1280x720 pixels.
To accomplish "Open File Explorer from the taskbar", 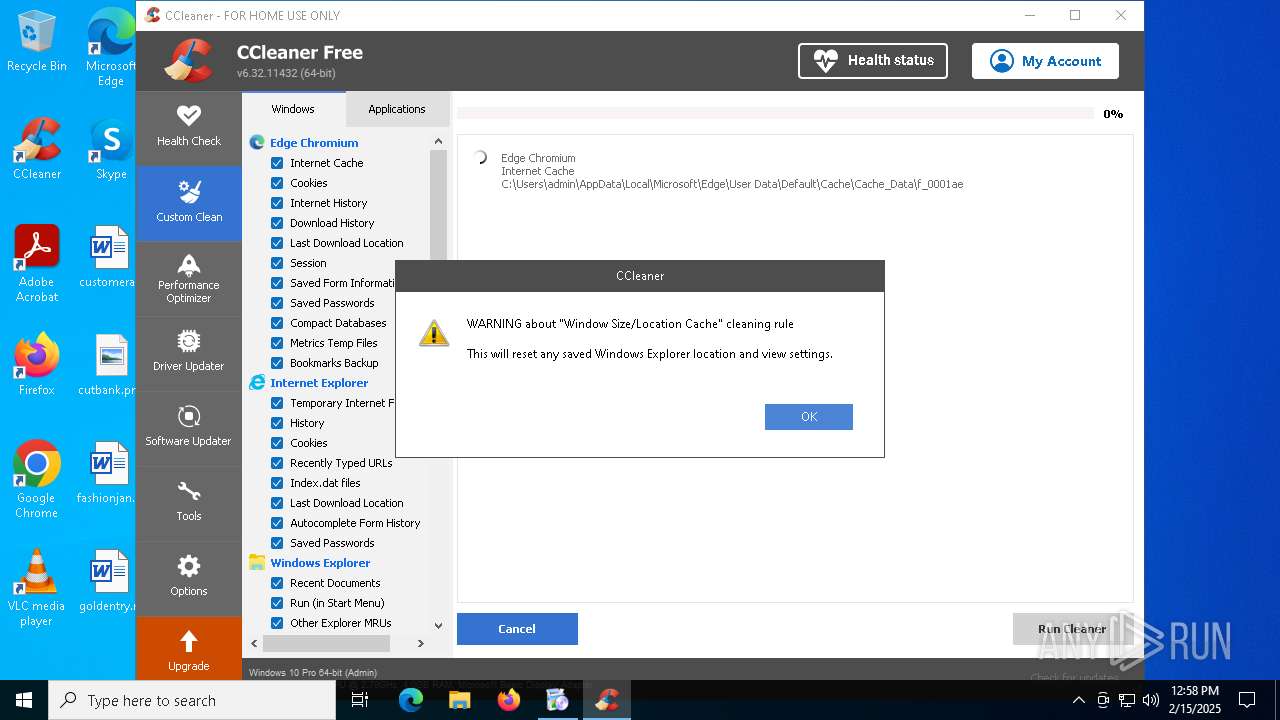I will [459, 700].
